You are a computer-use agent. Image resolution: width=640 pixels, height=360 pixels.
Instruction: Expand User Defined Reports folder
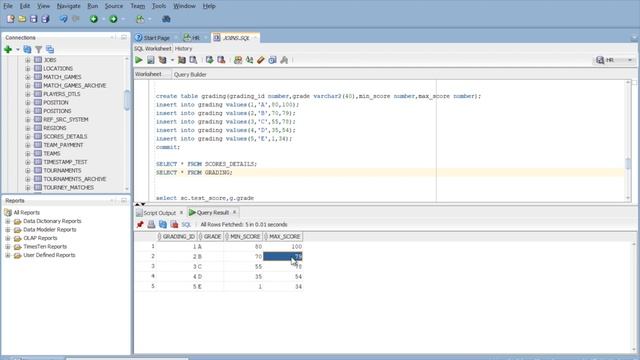8,255
